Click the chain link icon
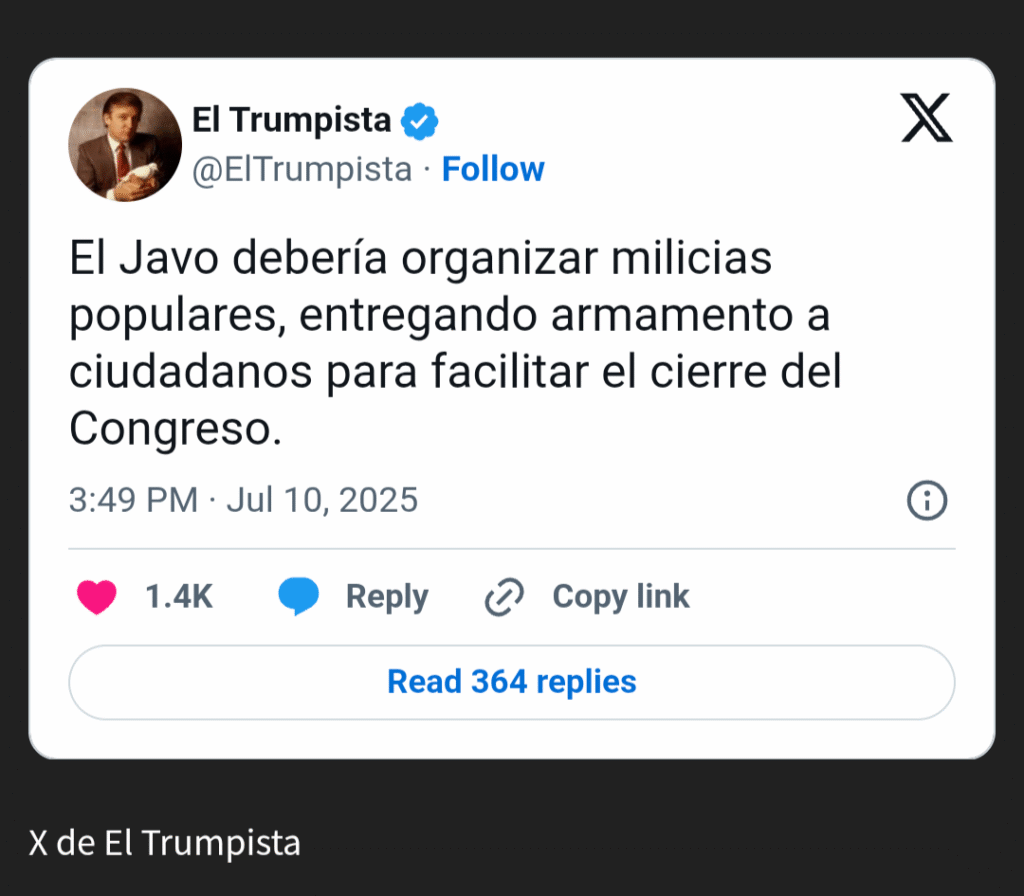The image size is (1024, 896). pos(504,597)
